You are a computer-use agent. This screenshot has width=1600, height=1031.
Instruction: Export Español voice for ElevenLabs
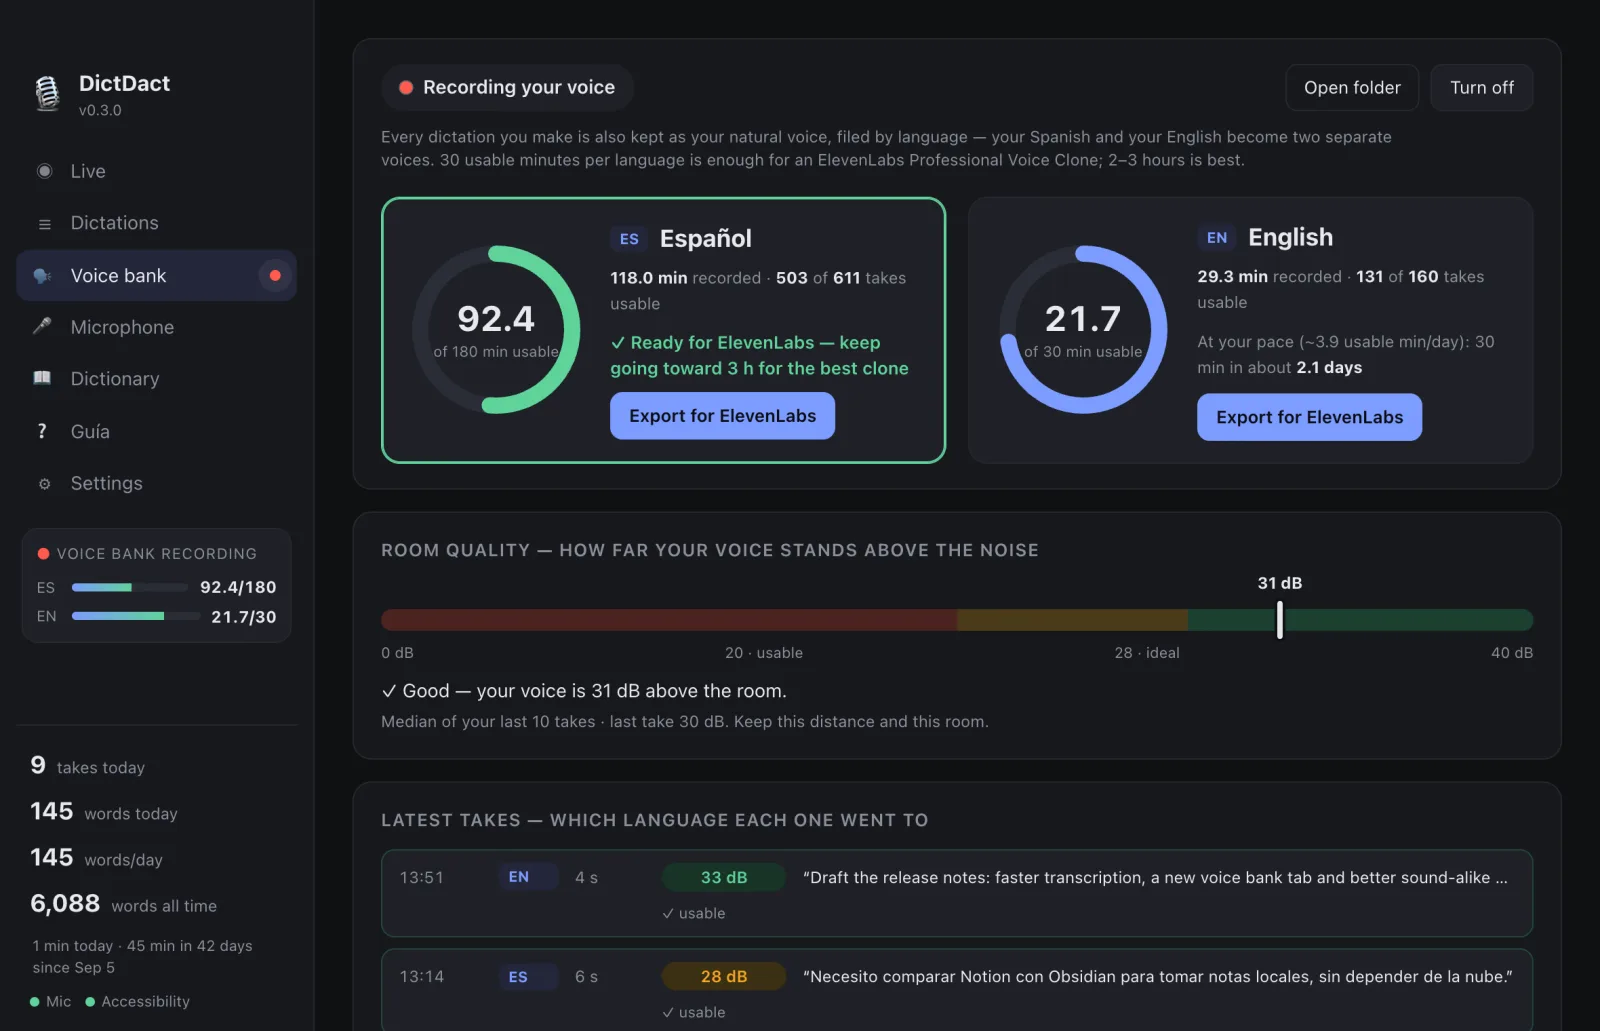click(722, 416)
